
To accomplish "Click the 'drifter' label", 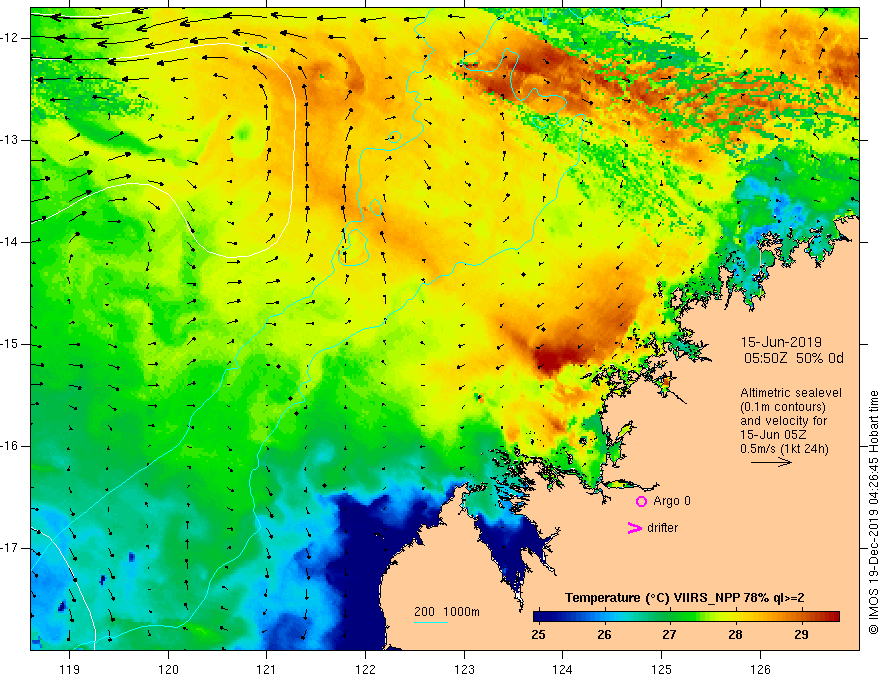I will pos(662,528).
